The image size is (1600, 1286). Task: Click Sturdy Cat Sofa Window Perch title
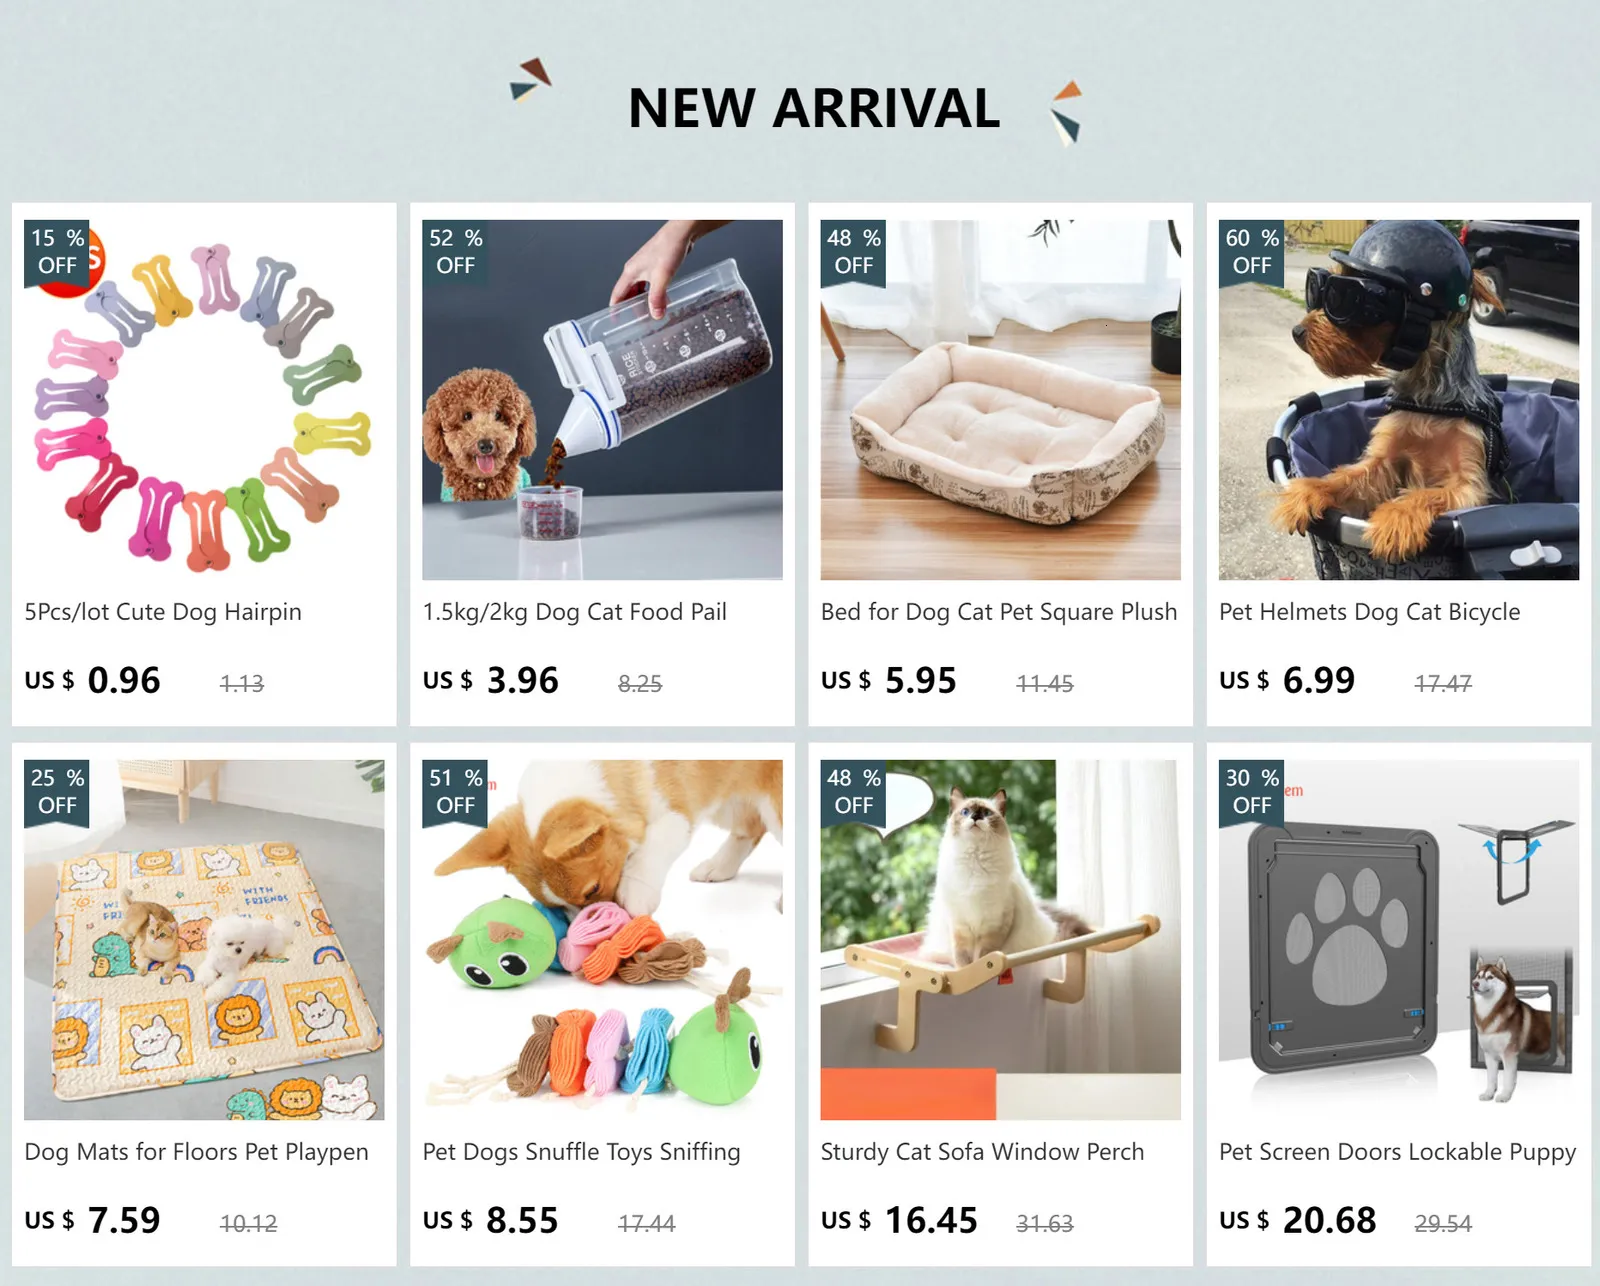pos(982,1152)
